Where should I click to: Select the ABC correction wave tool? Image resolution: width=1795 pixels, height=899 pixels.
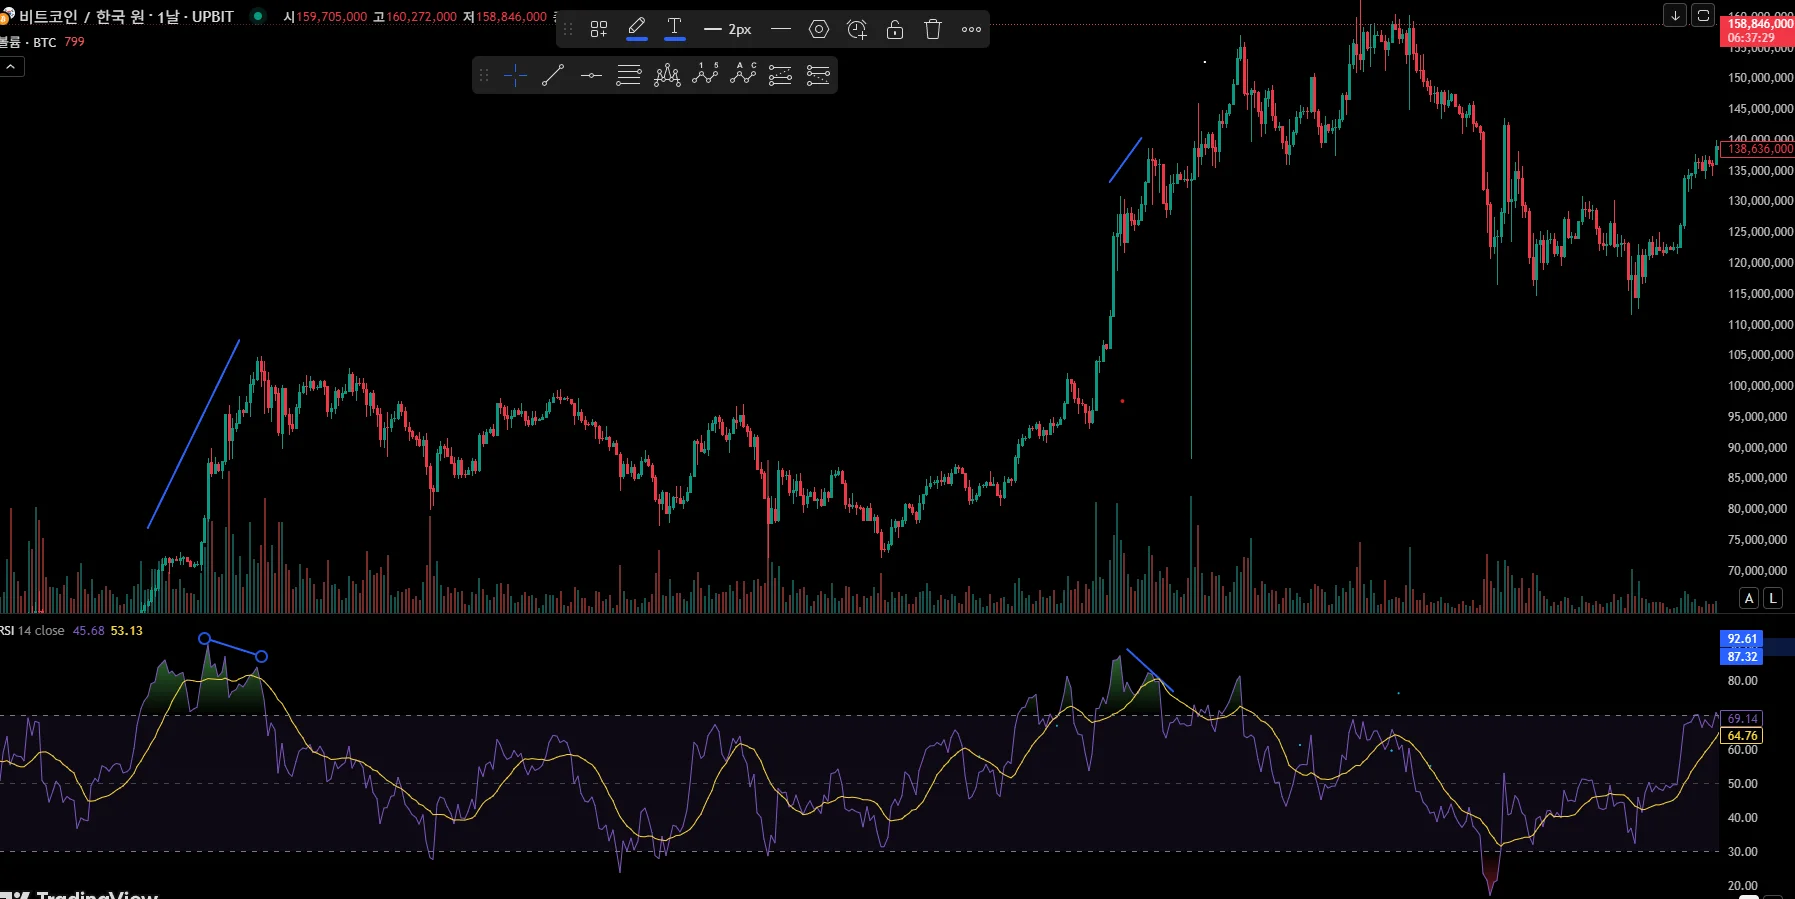point(743,75)
